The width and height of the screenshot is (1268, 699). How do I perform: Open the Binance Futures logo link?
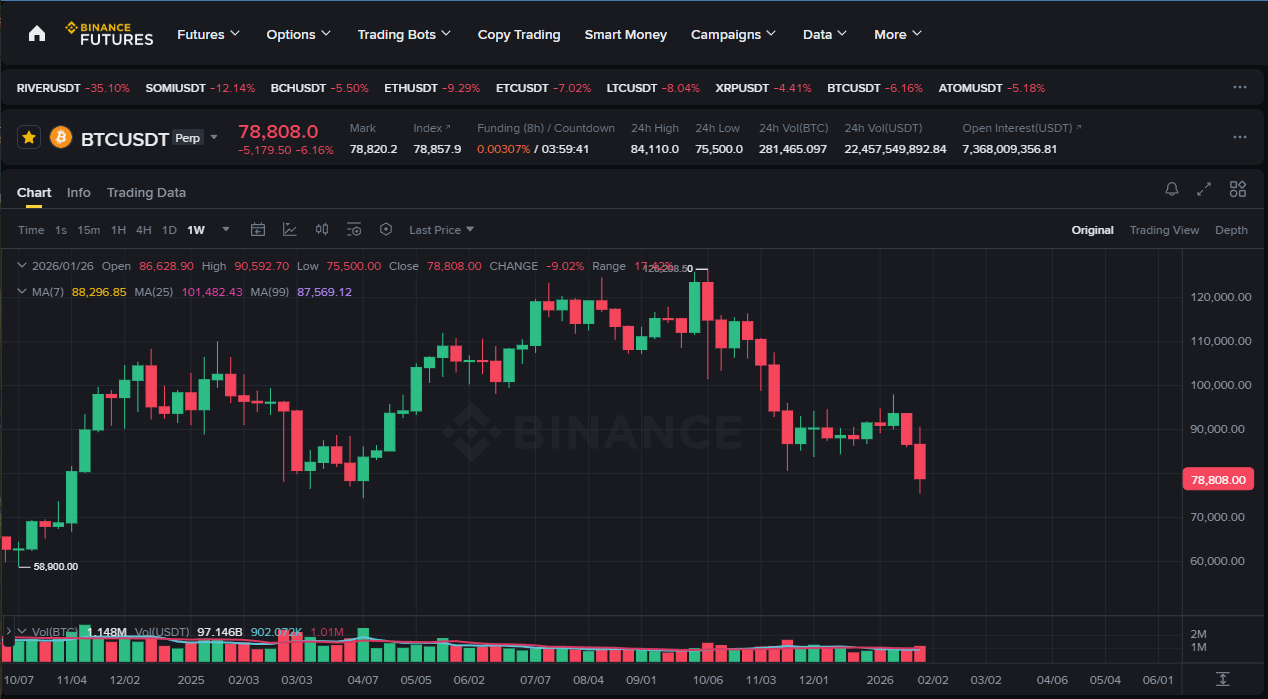[x=109, y=34]
